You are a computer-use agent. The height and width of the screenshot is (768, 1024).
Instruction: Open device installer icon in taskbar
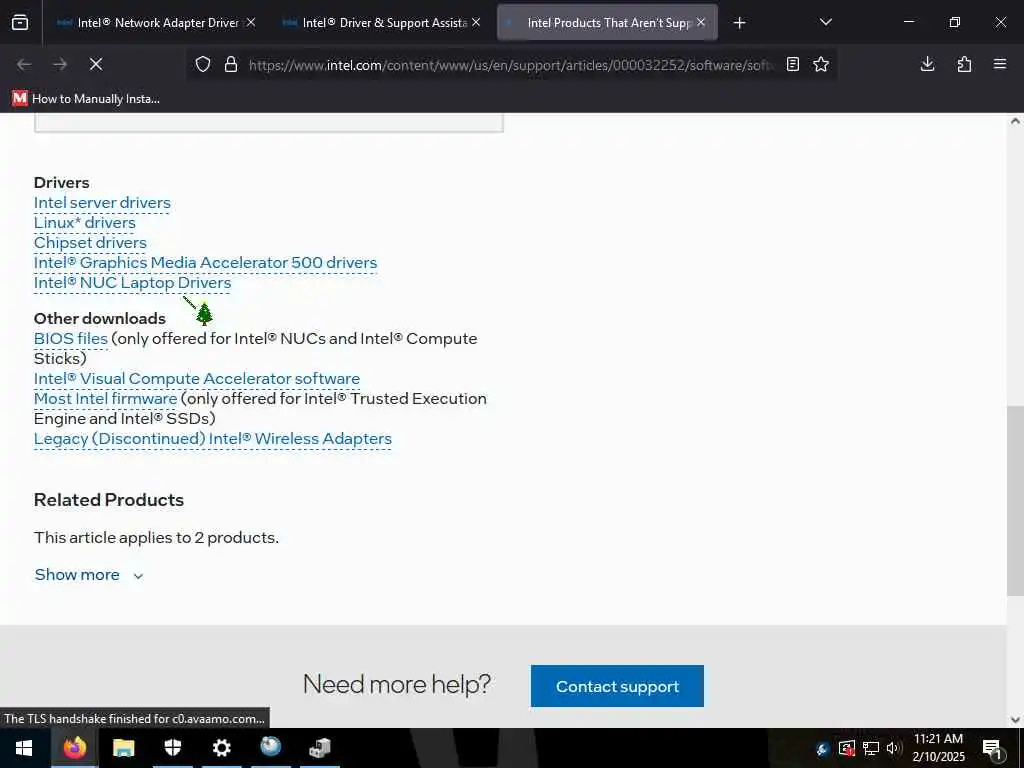point(320,748)
